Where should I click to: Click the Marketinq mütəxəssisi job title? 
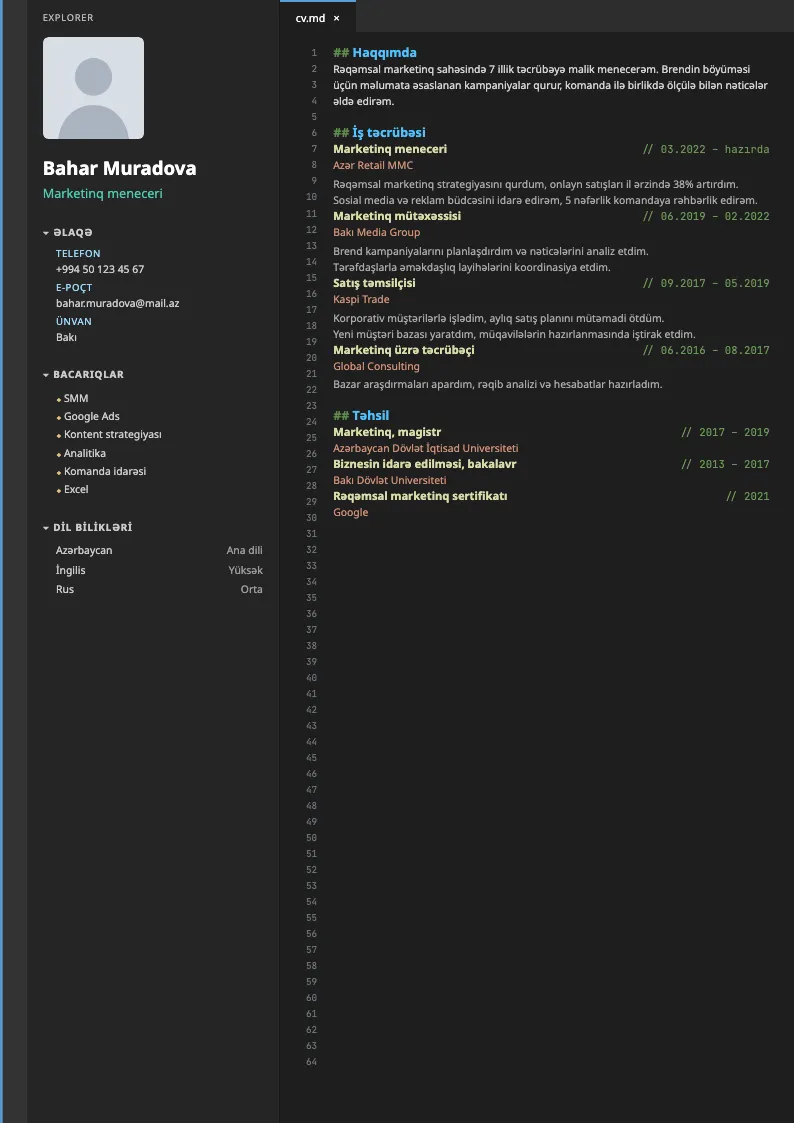[x=397, y=216]
